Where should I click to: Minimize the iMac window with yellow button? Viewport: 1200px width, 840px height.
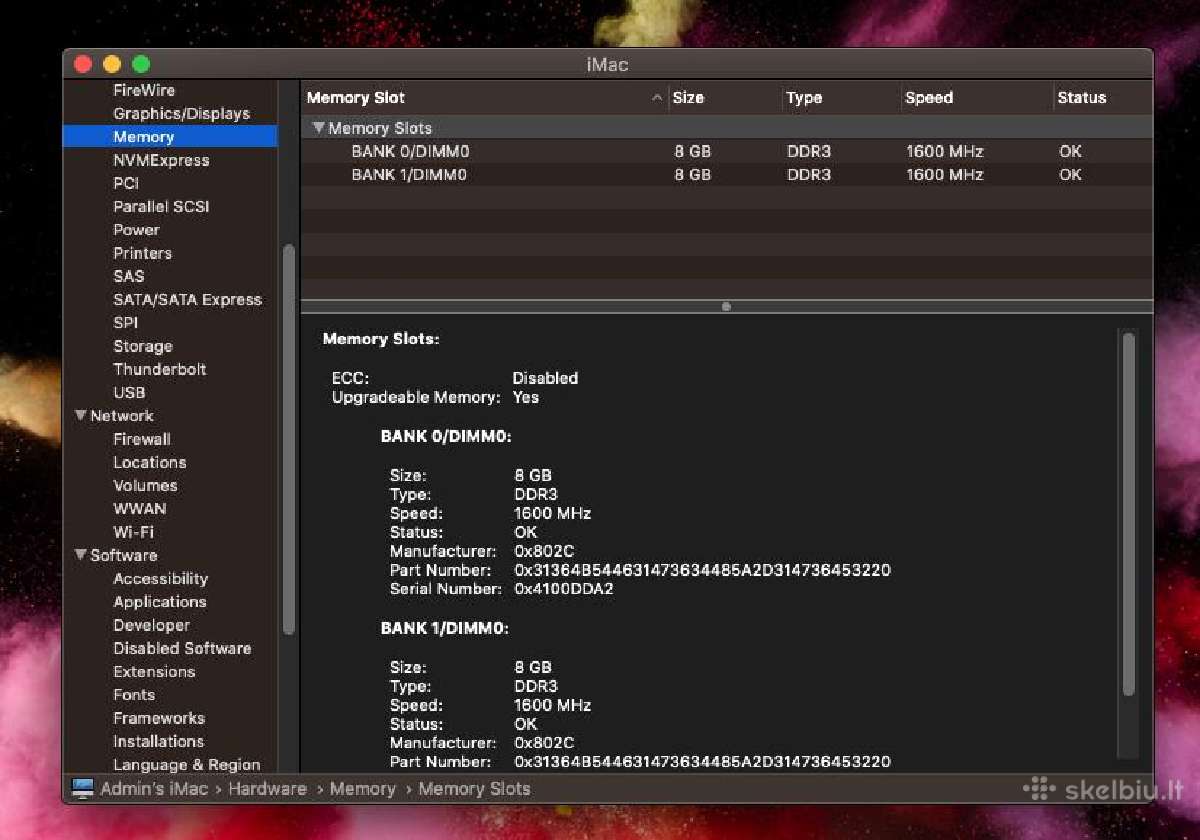[x=112, y=64]
